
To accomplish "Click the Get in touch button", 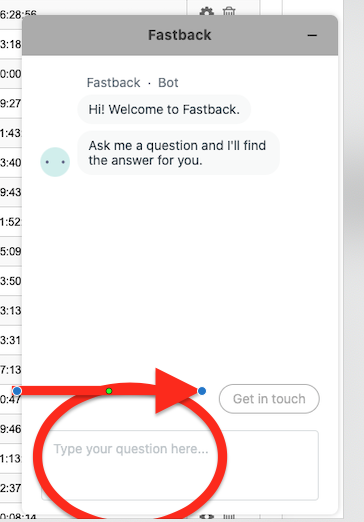I will [x=269, y=399].
